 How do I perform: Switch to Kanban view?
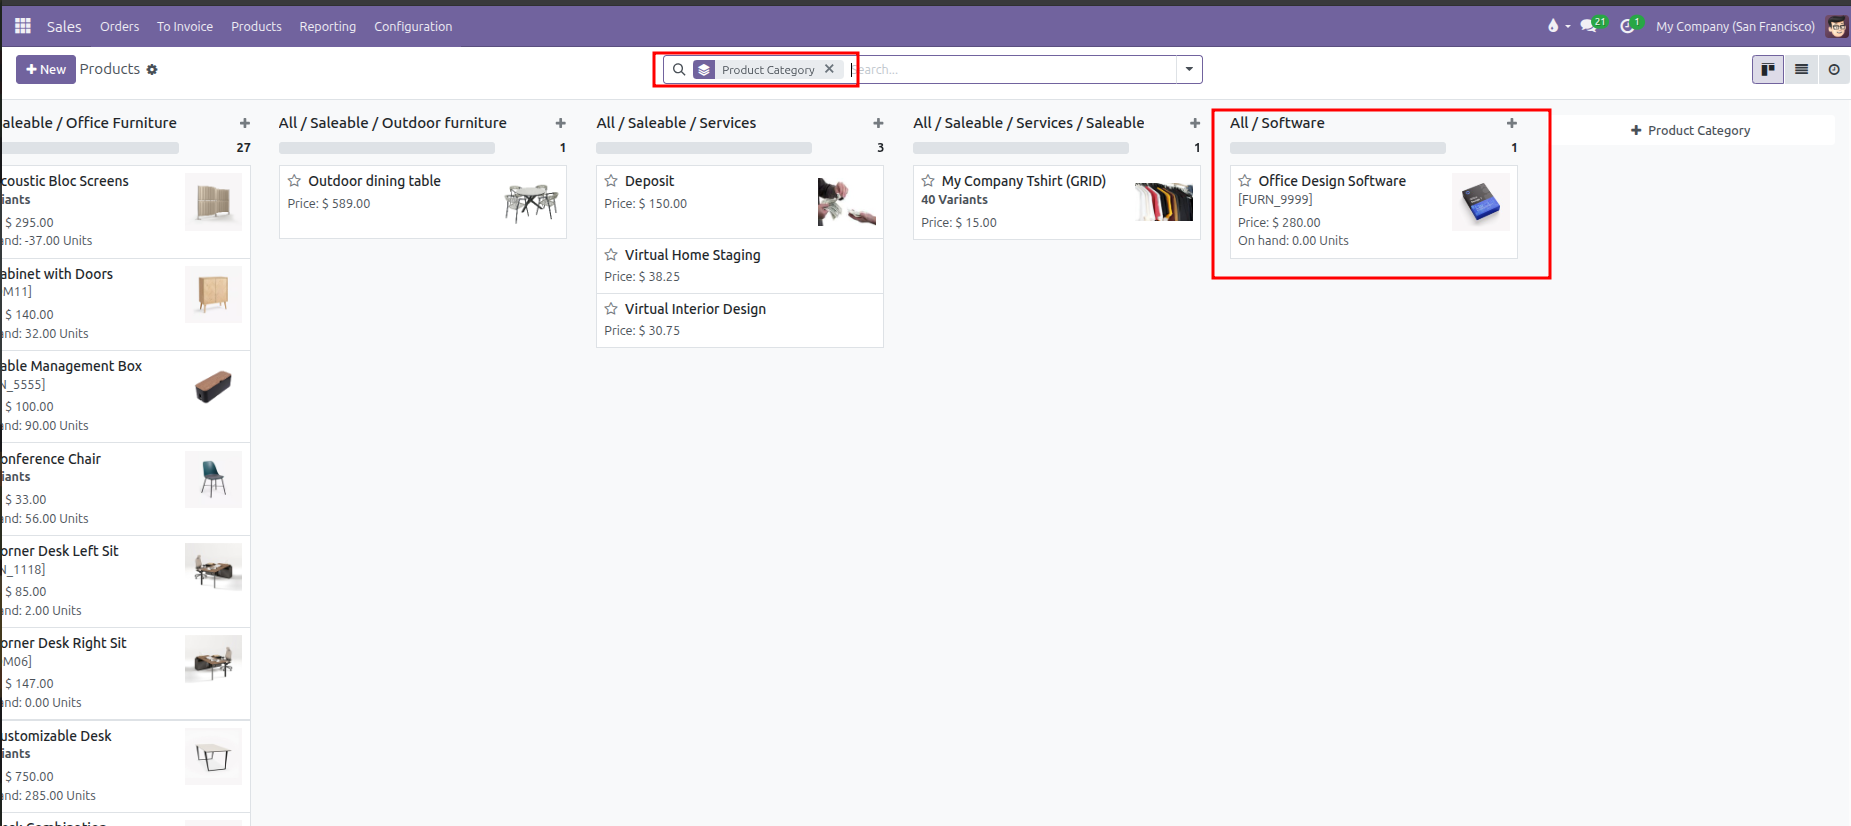[x=1768, y=69]
